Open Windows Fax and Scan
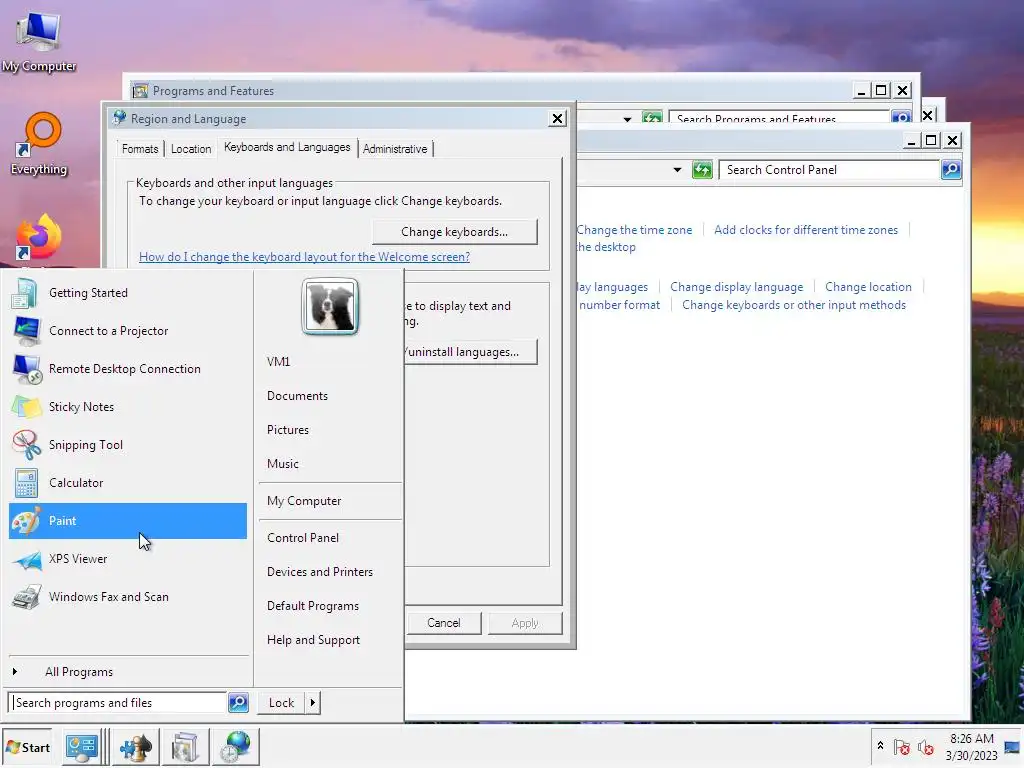Viewport: 1024px width, 768px height. tap(128, 597)
